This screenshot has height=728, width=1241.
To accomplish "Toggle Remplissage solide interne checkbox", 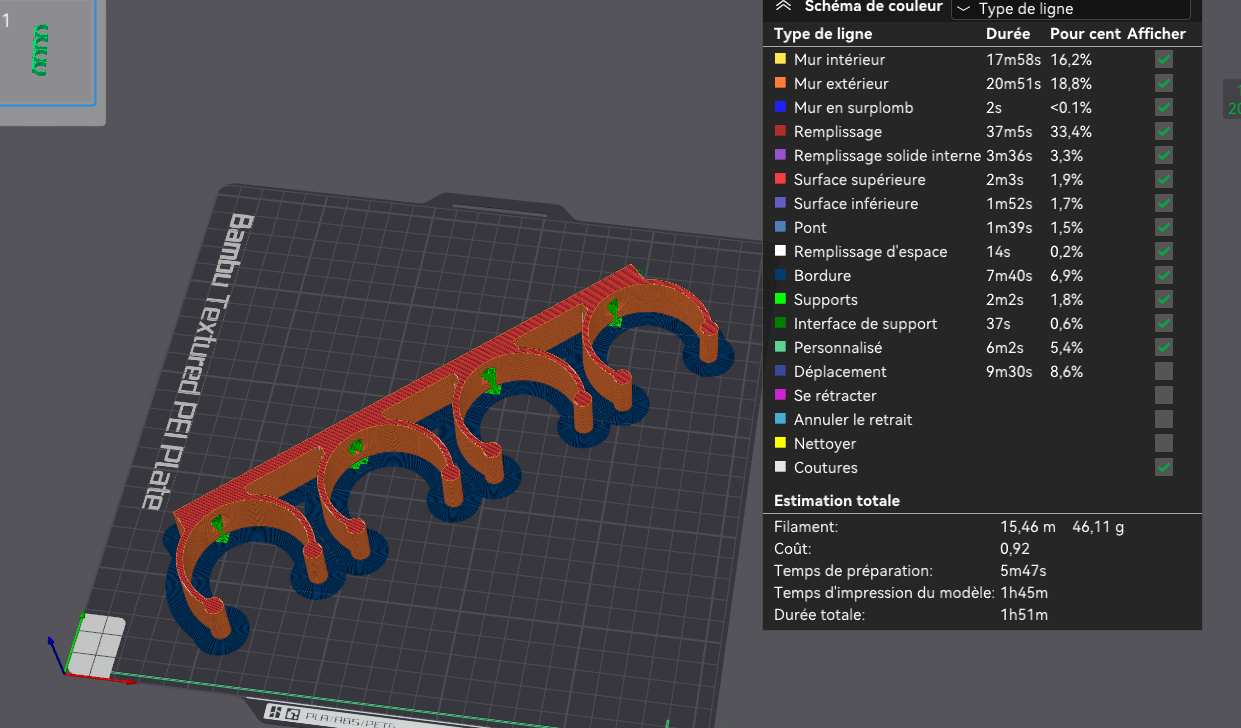I will click(x=1163, y=156).
